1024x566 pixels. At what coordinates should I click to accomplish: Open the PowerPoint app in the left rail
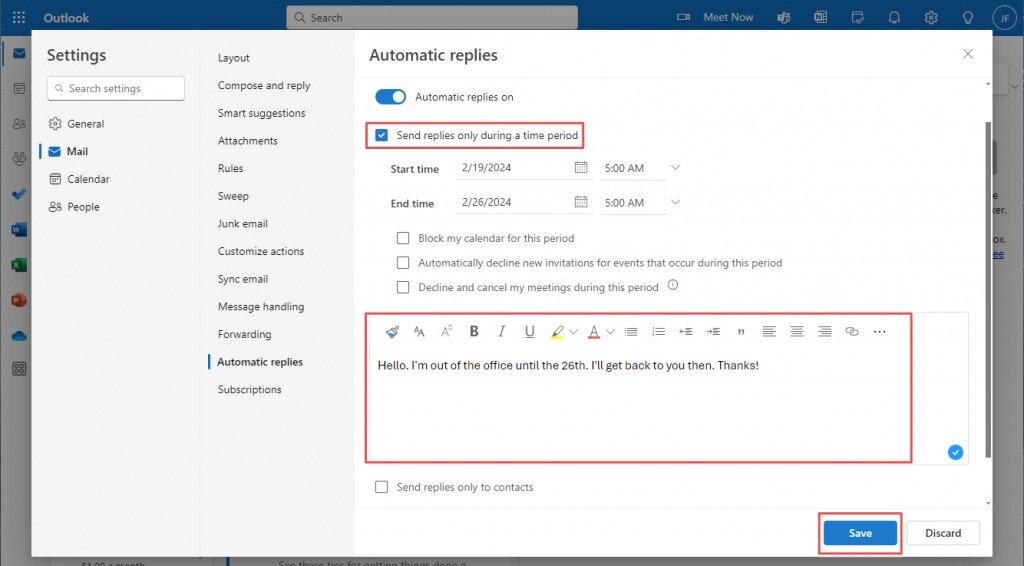point(19,300)
